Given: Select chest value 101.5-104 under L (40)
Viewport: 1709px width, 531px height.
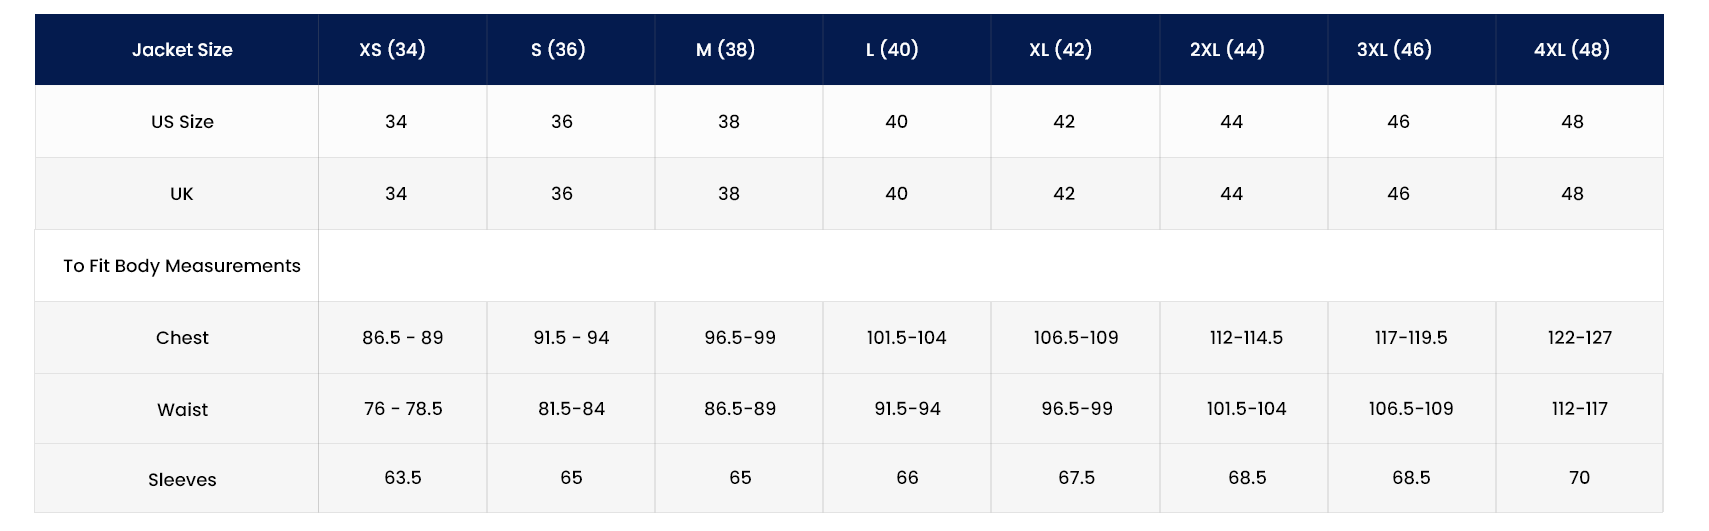Looking at the screenshot, I should (906, 338).
